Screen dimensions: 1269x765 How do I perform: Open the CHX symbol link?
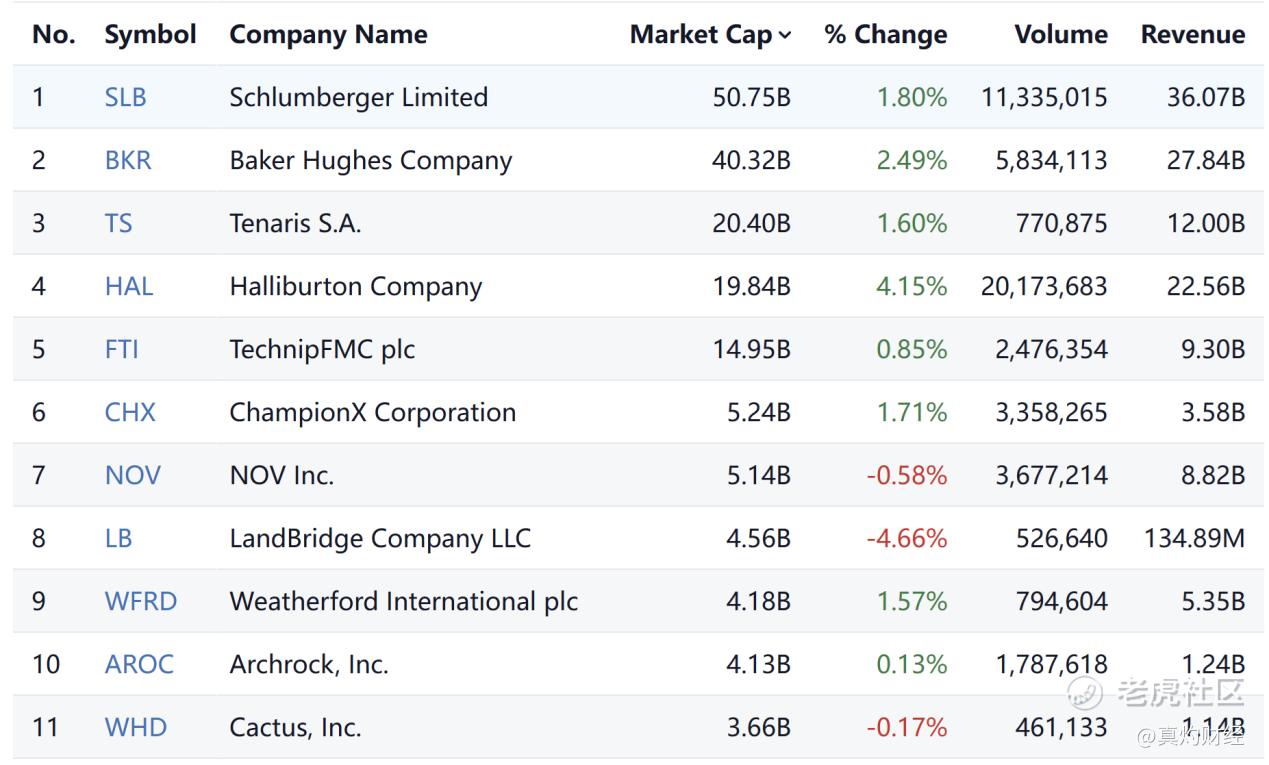pos(130,412)
